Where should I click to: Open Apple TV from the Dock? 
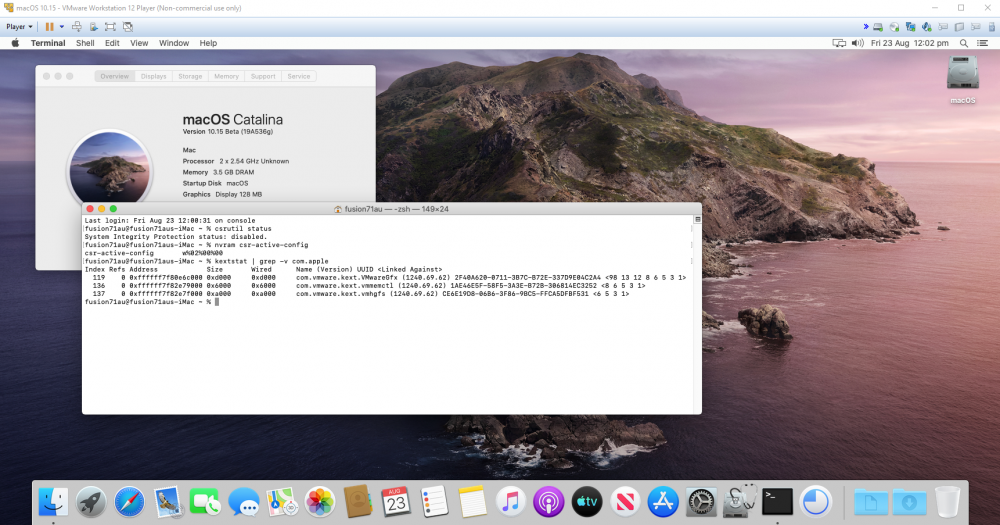click(587, 502)
